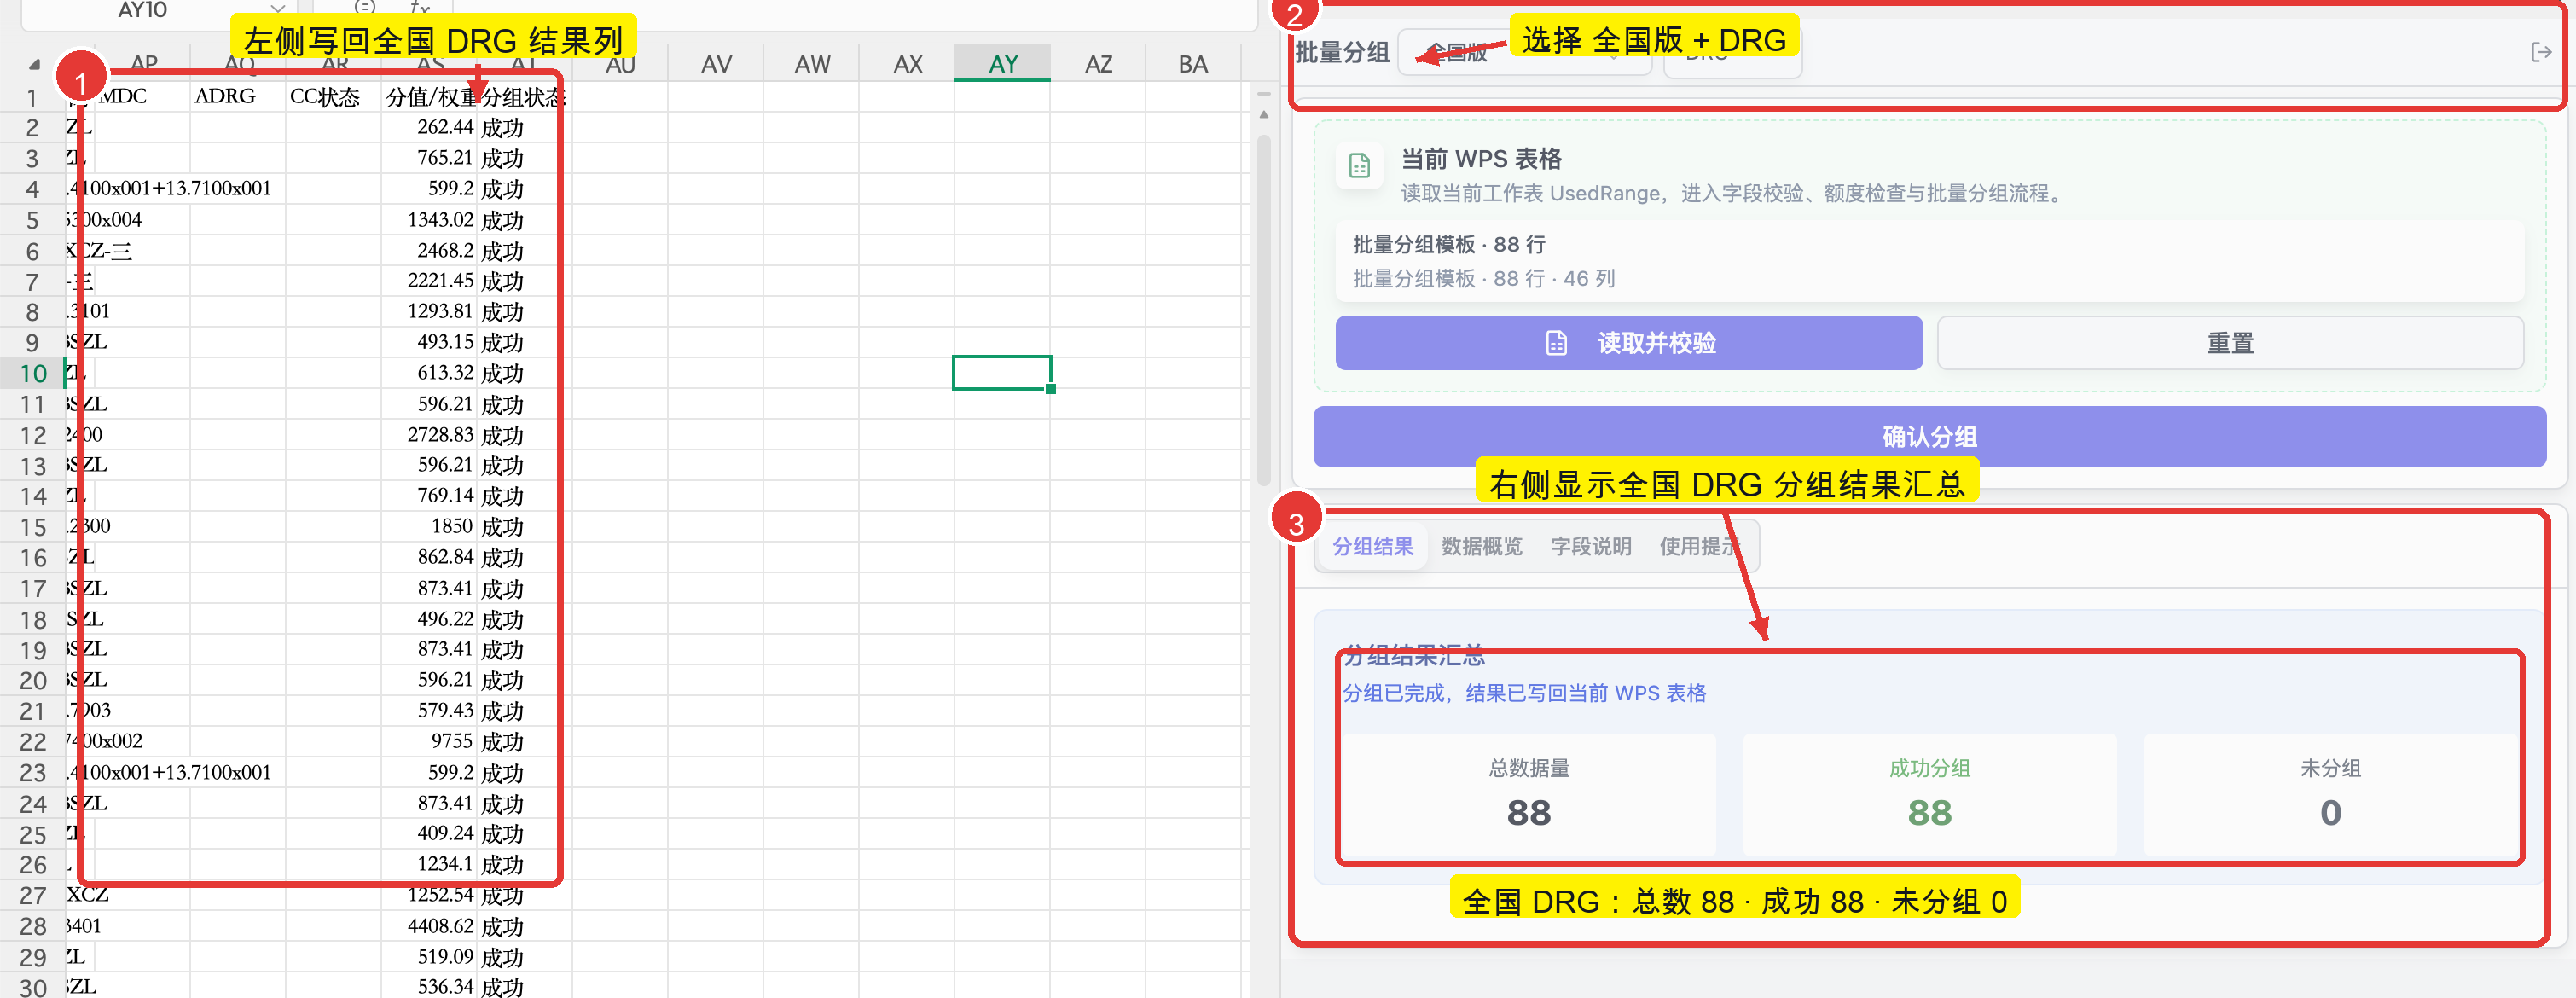Switch to the 数据概览 tab
Image resolution: width=2576 pixels, height=998 pixels.
tap(1481, 546)
